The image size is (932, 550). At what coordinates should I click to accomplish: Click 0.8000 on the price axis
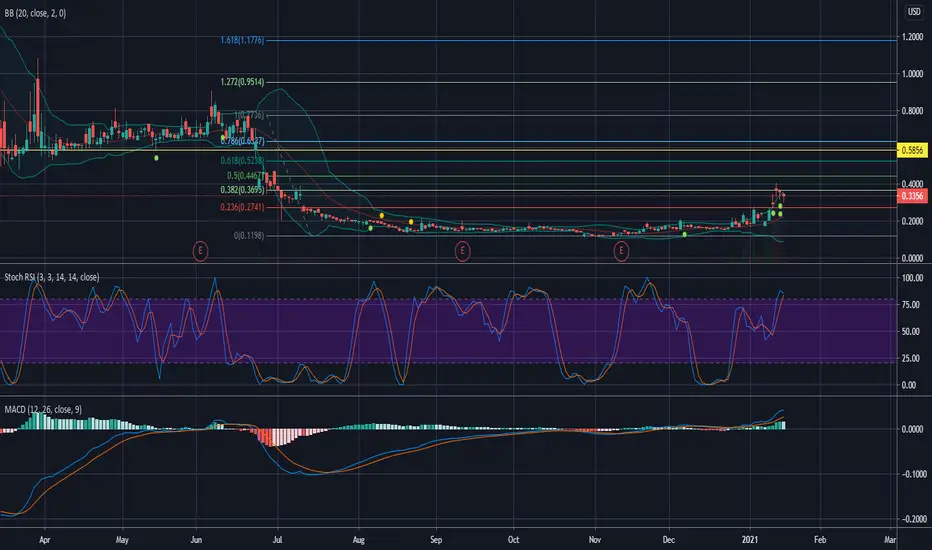pyautogui.click(x=912, y=111)
